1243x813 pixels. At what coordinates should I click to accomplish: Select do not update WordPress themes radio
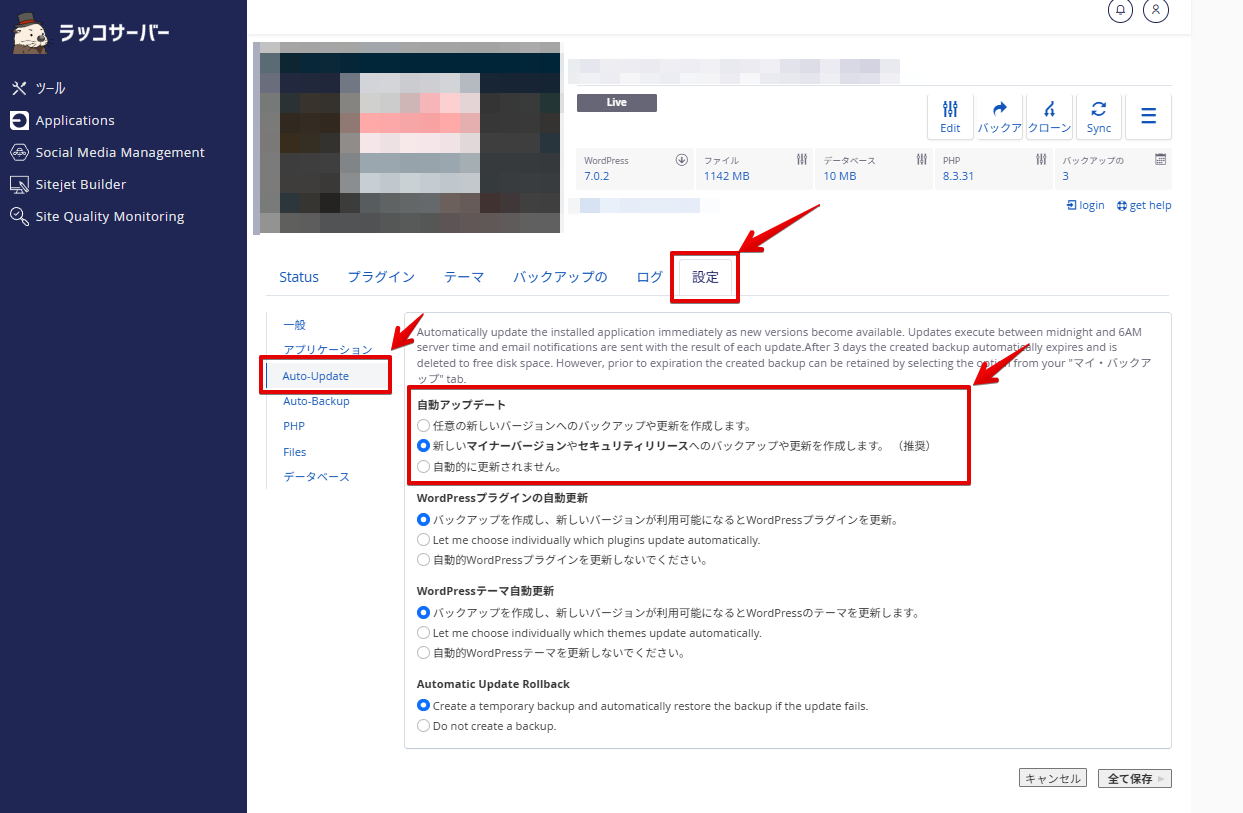pos(424,653)
